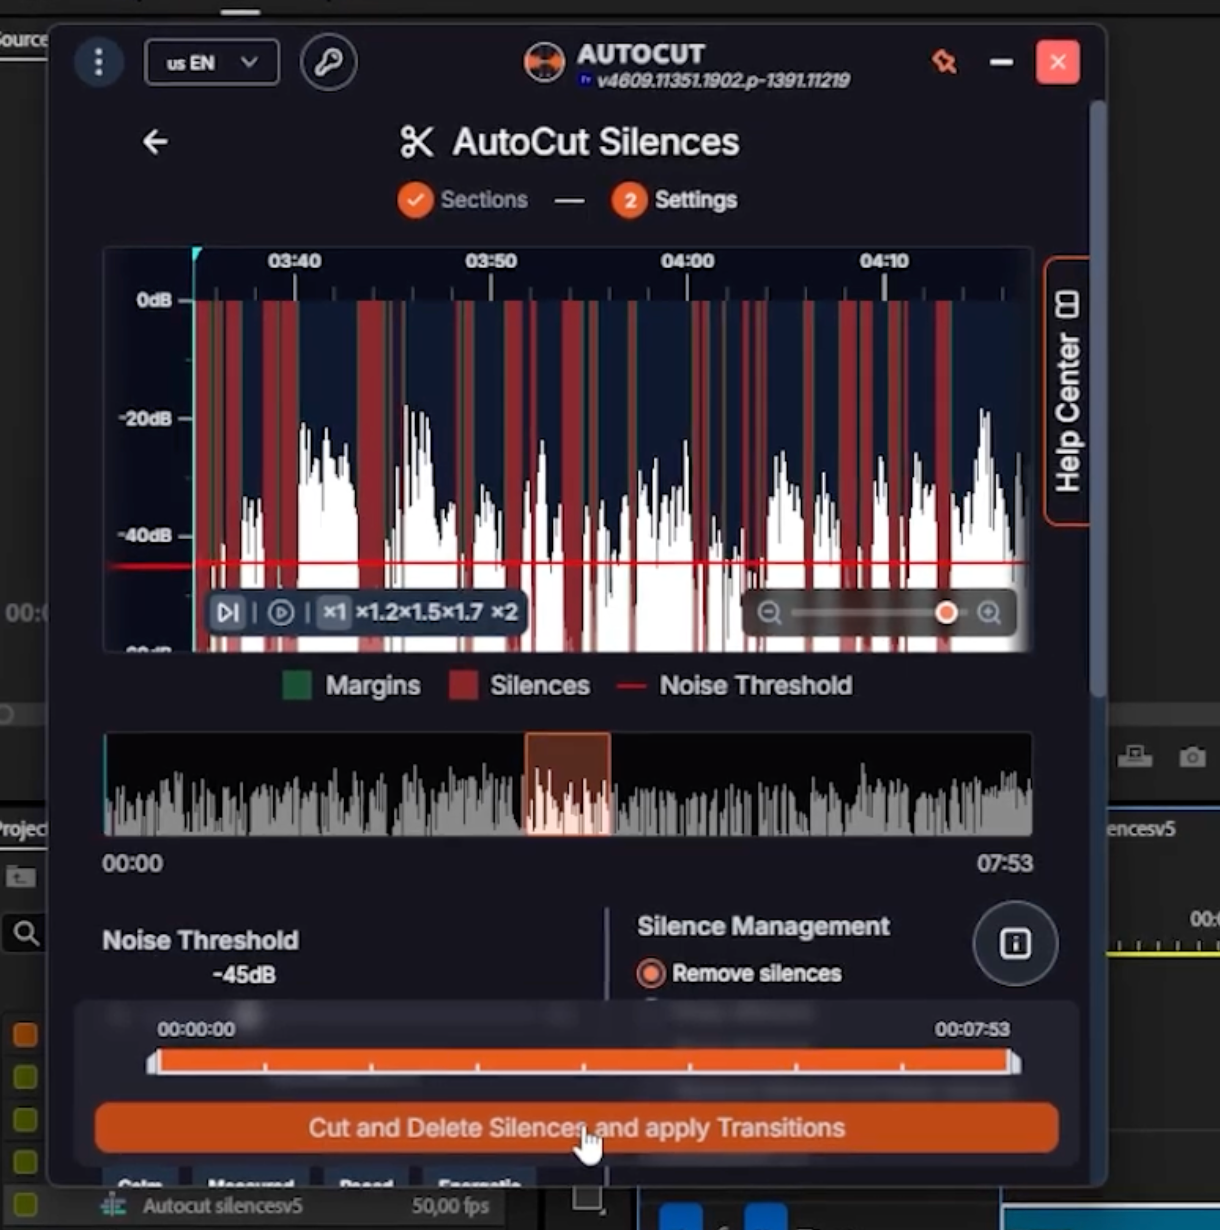This screenshot has height=1230, width=1220.
Task: Click the zoom out magnifier icon
Action: 769,612
